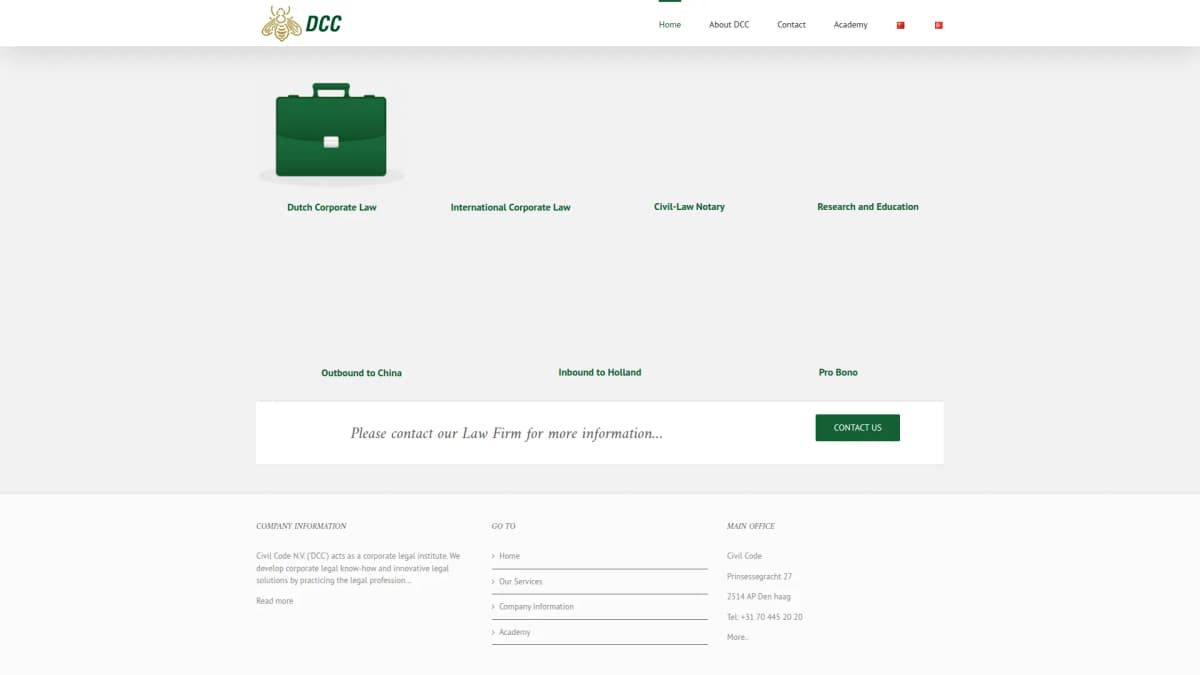Go to Inbound to Holland
The image size is (1200, 675).
(599, 372)
